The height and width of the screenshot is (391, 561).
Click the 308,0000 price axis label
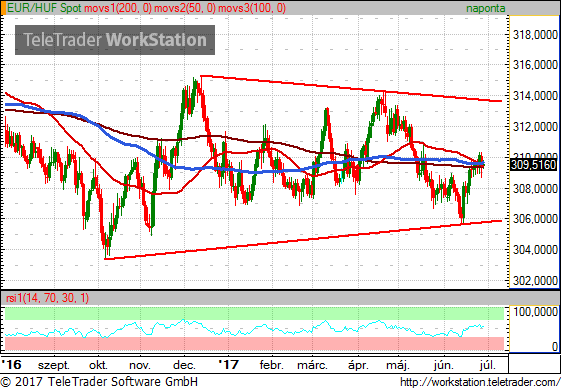tap(535, 188)
